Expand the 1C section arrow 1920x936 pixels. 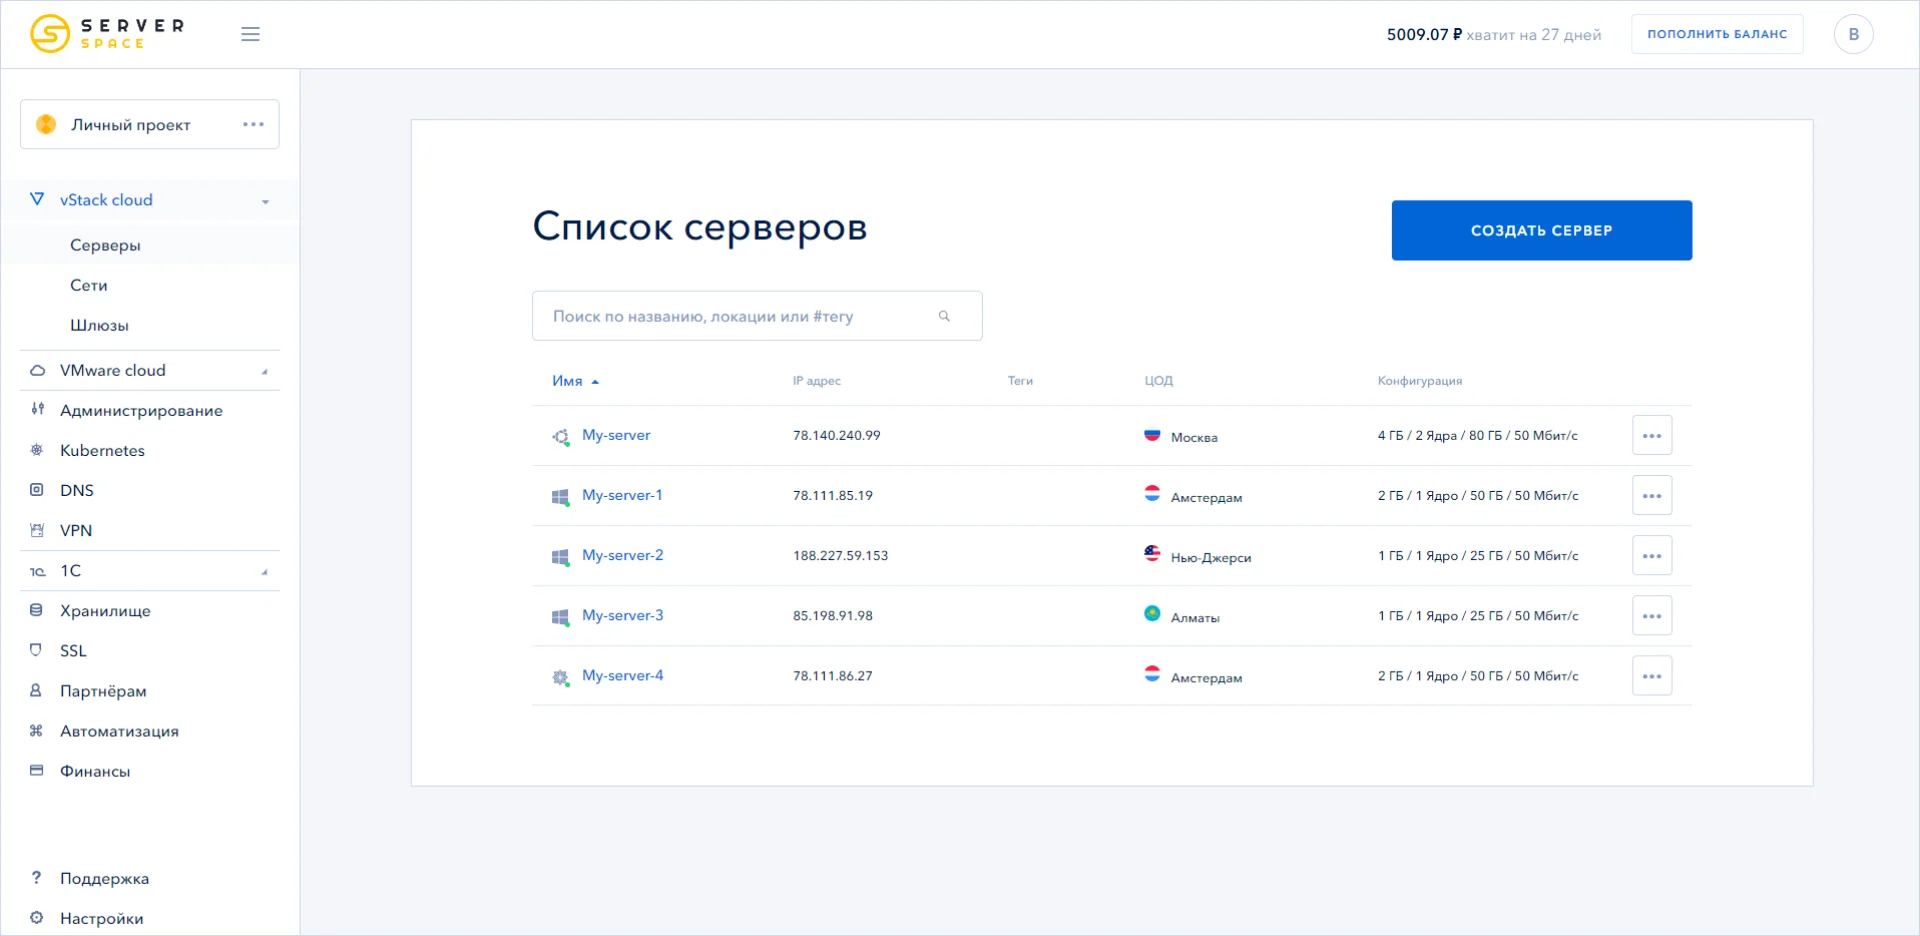(x=265, y=572)
